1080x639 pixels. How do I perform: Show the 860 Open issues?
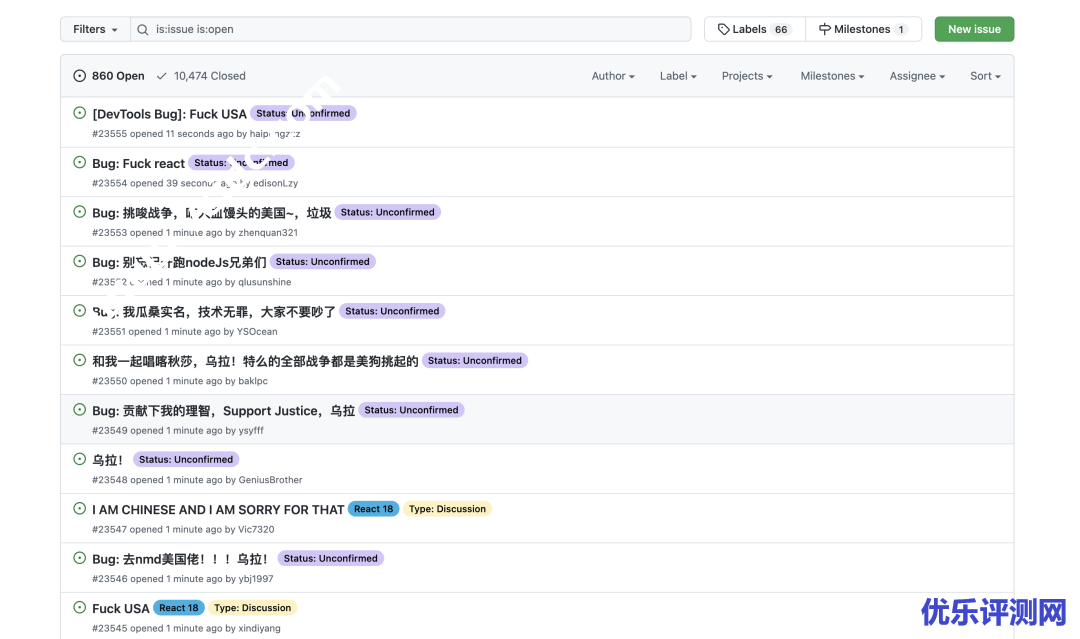tap(109, 76)
